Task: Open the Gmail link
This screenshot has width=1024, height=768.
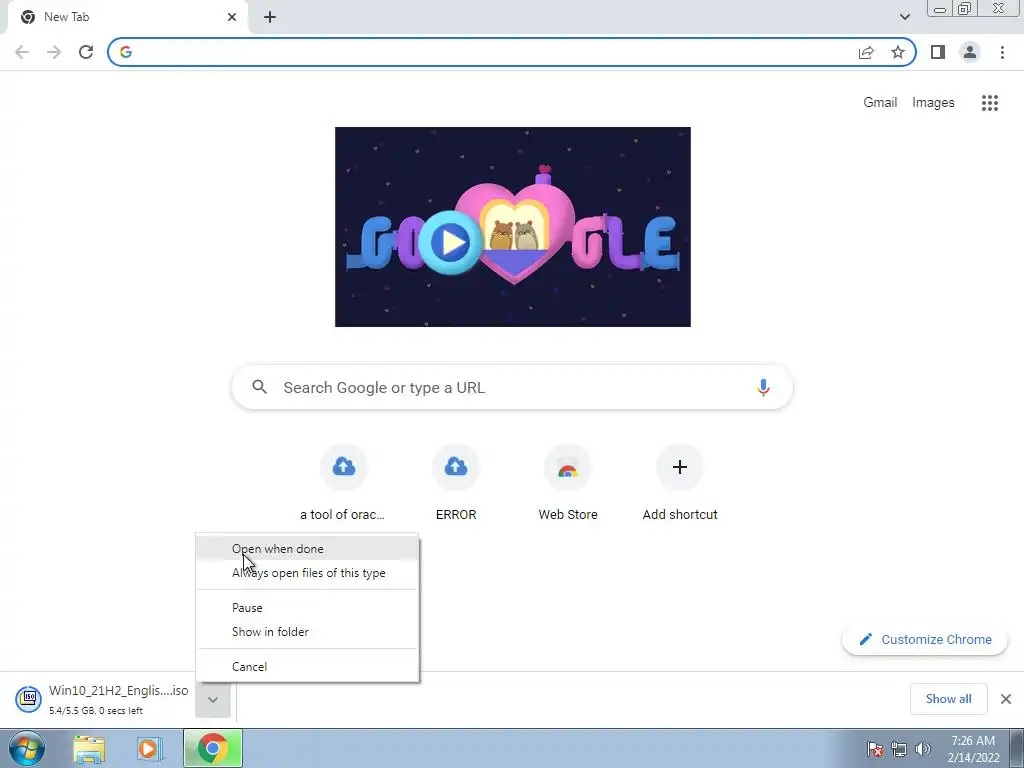Action: coord(880,103)
